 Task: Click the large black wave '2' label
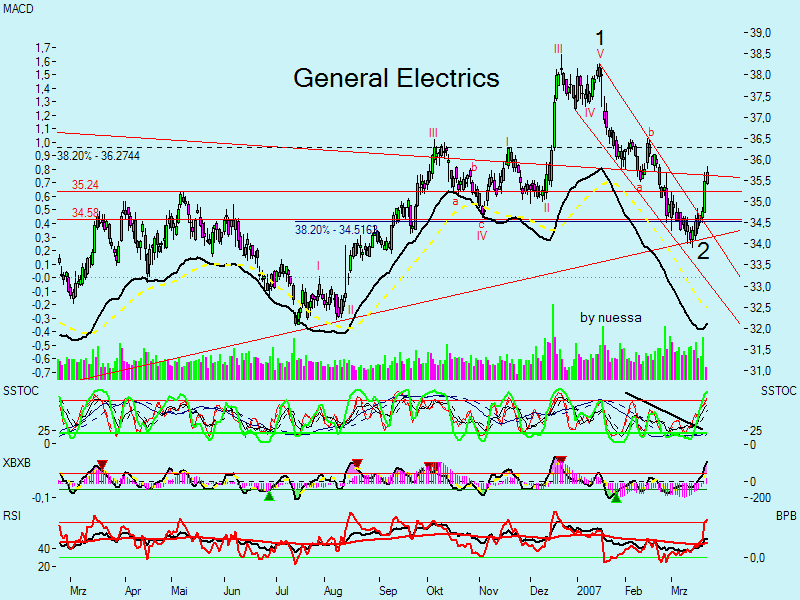click(703, 252)
